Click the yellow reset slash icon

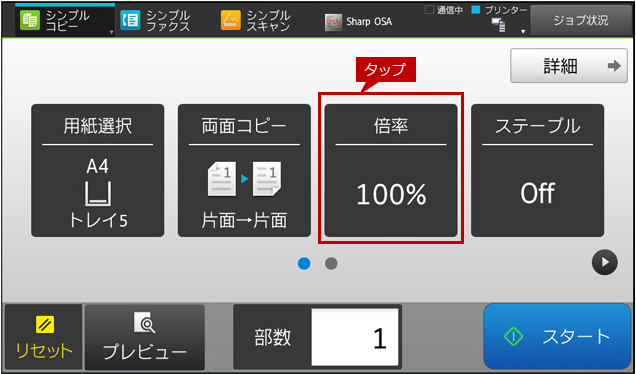[x=44, y=325]
